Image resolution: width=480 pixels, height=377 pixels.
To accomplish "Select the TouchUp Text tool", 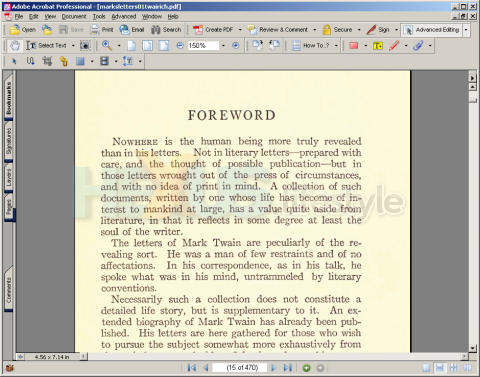I will [x=128, y=61].
